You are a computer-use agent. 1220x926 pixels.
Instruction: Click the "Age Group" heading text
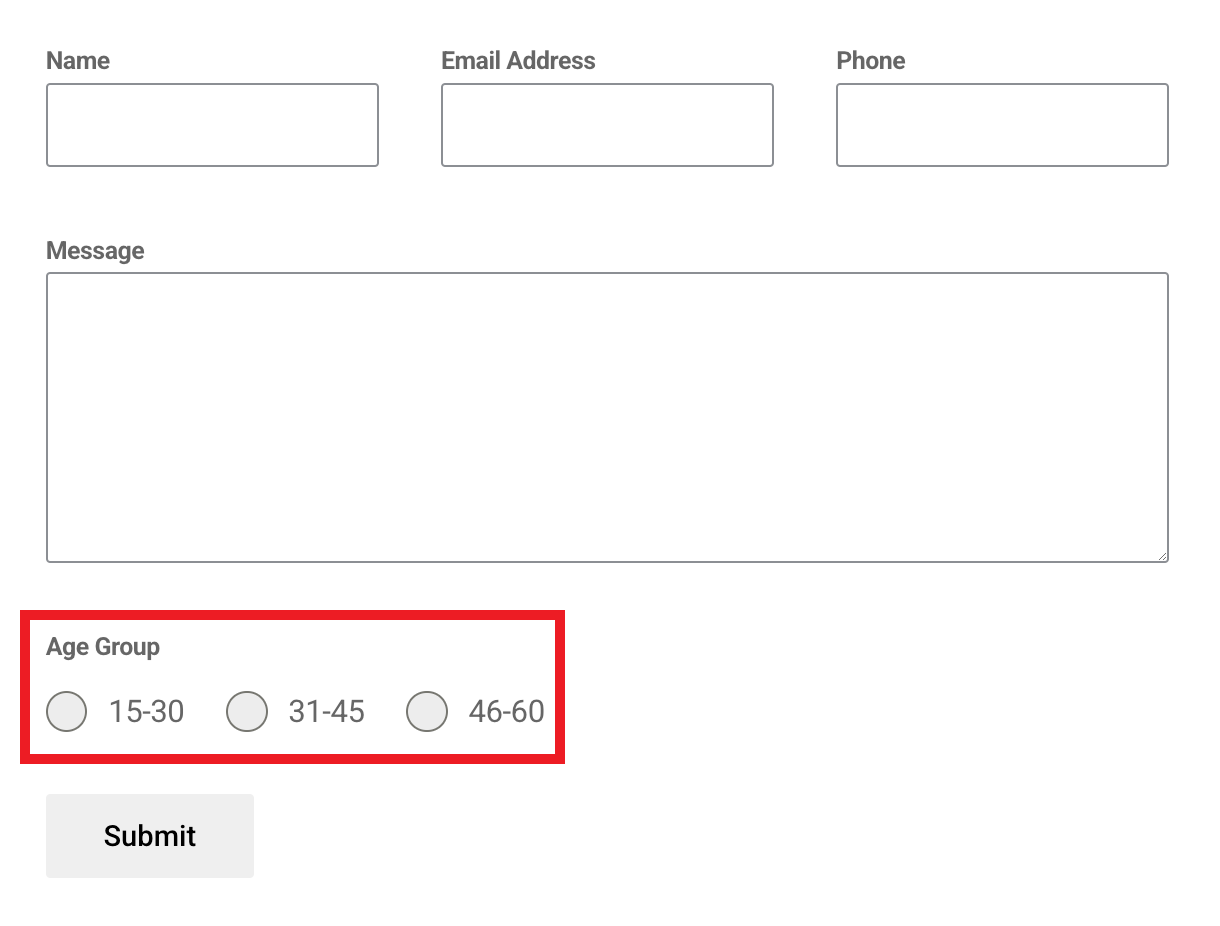point(103,647)
